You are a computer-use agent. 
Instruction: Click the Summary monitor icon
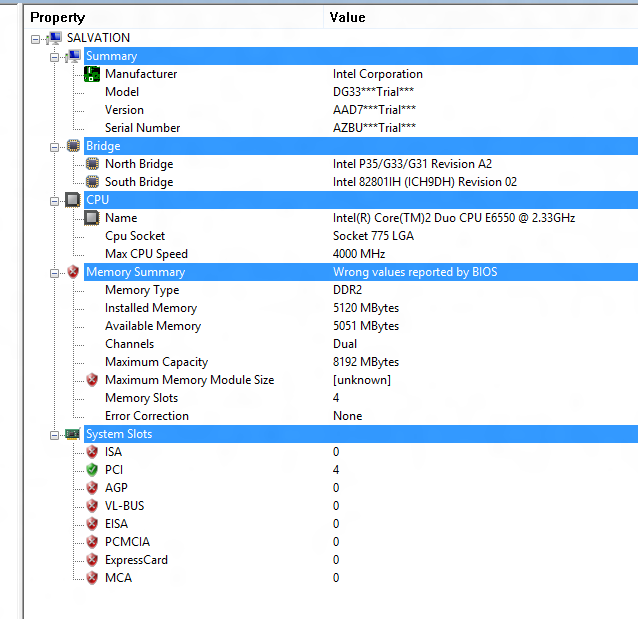point(73,56)
